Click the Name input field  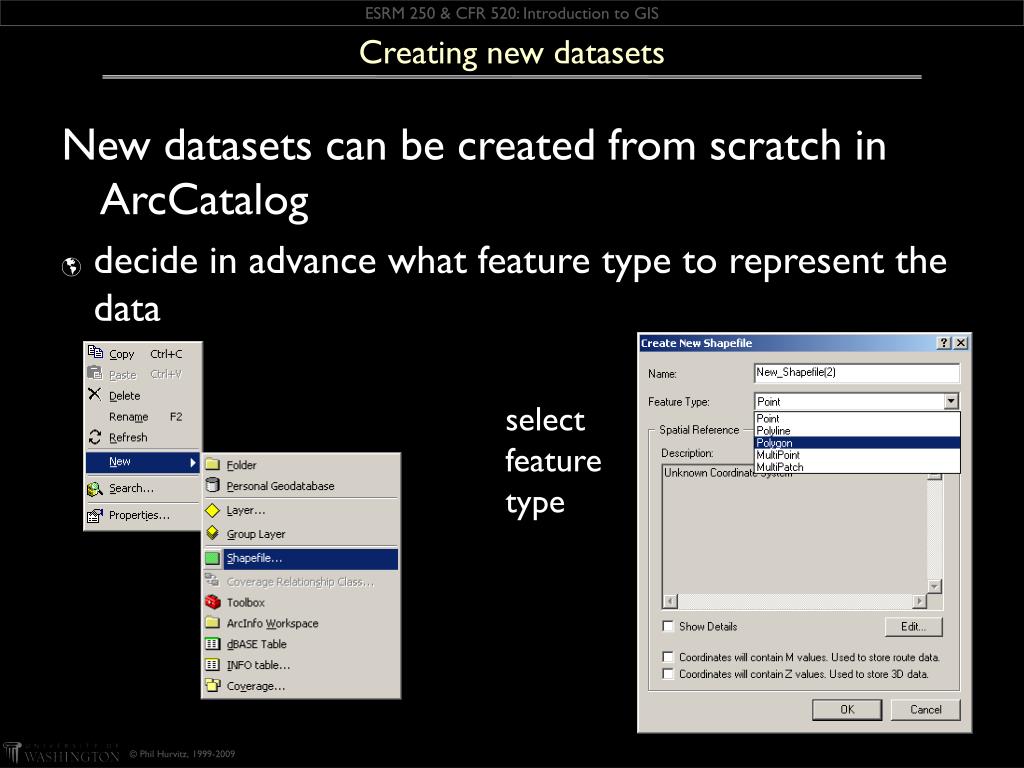pyautogui.click(x=857, y=372)
